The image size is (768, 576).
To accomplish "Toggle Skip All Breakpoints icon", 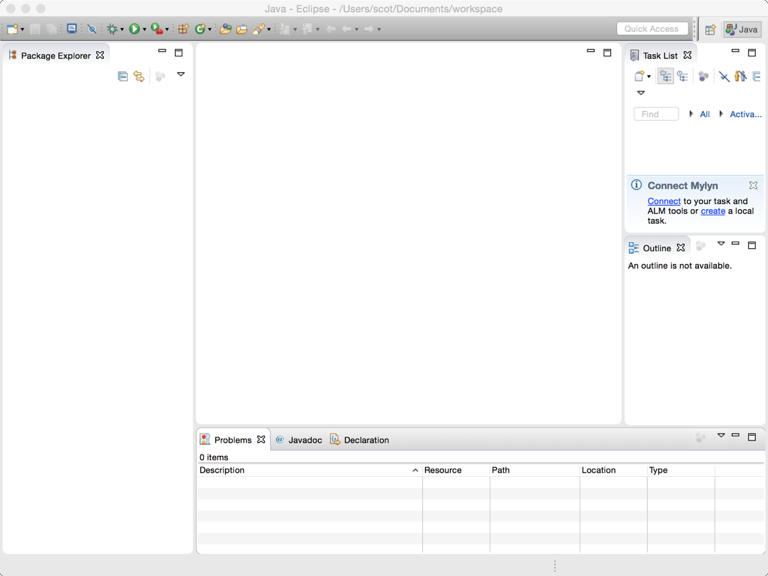I will [92, 29].
